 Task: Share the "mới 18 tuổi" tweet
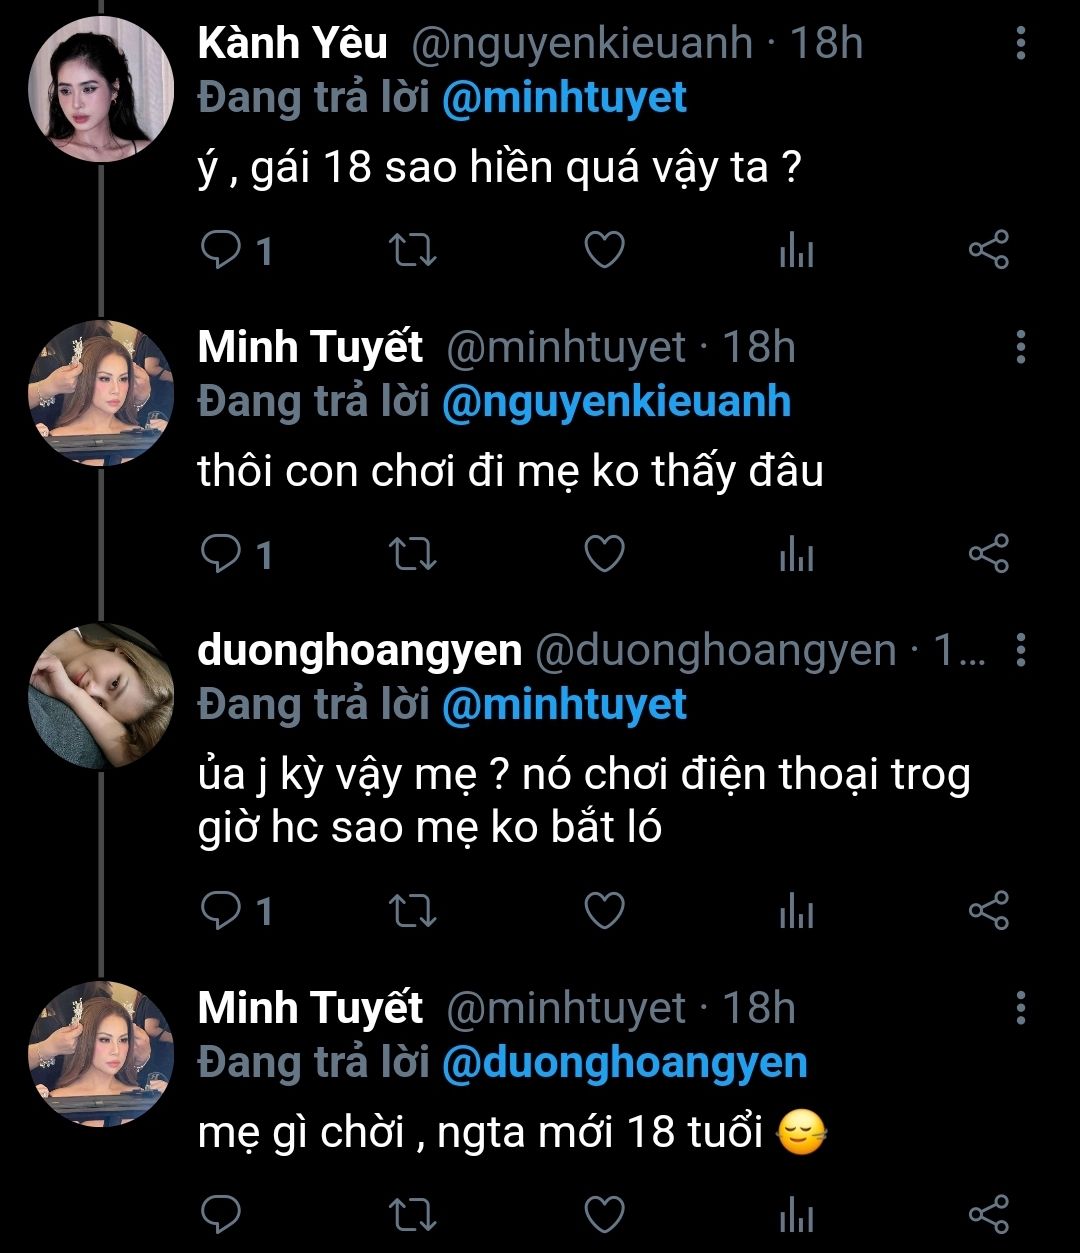(989, 1214)
